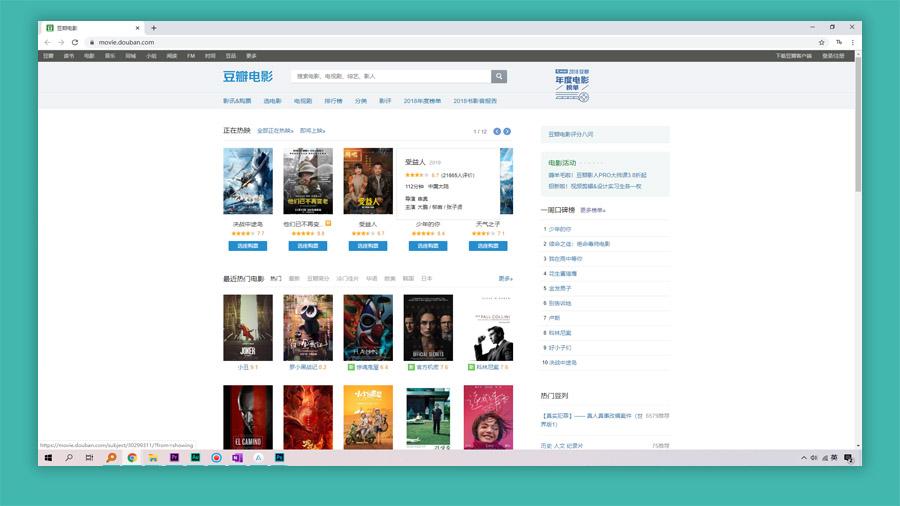This screenshot has width=900, height=506.
Task: Open Photoshop from the taskbar
Action: pos(280,458)
